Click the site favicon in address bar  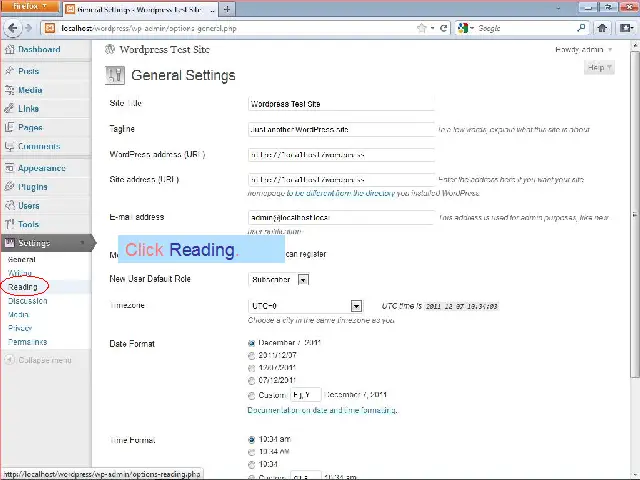[x=50, y=28]
